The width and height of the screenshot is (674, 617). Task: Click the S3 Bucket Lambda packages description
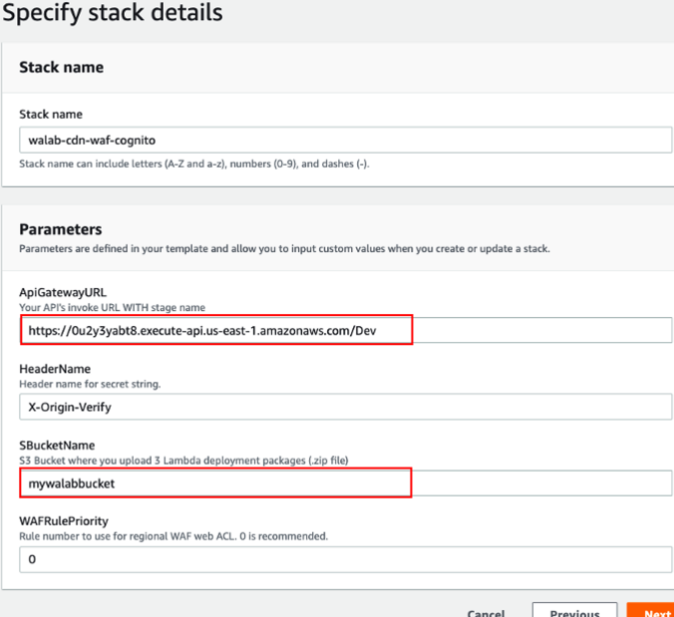click(184, 460)
